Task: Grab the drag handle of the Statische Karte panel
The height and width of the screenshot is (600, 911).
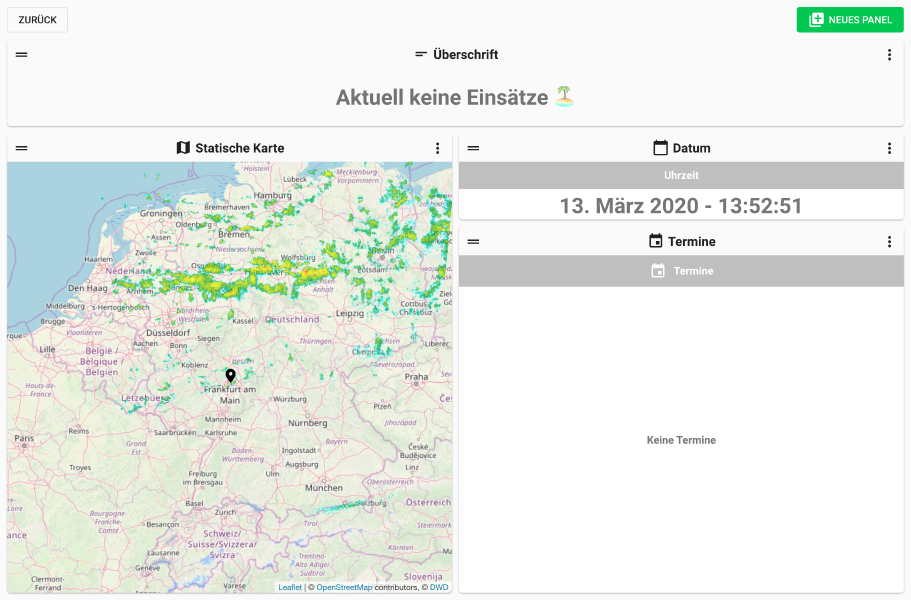Action: [x=21, y=147]
